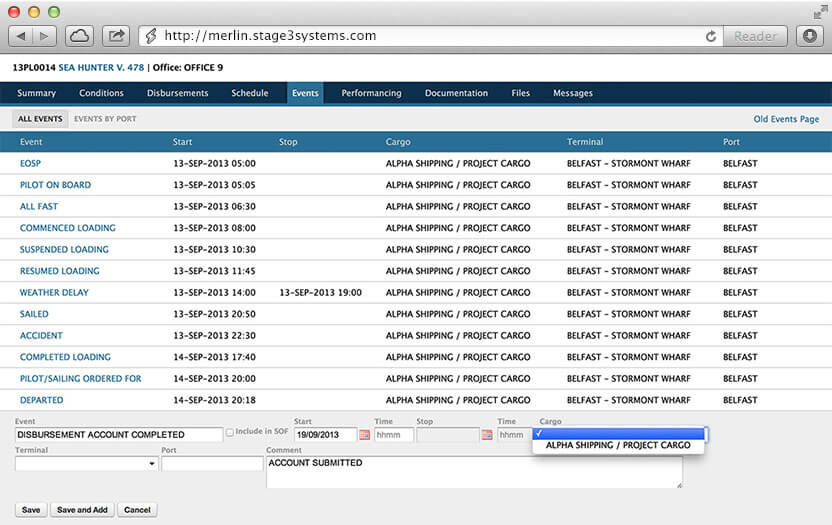Open iCloud tabs cloud icon

coord(80,35)
